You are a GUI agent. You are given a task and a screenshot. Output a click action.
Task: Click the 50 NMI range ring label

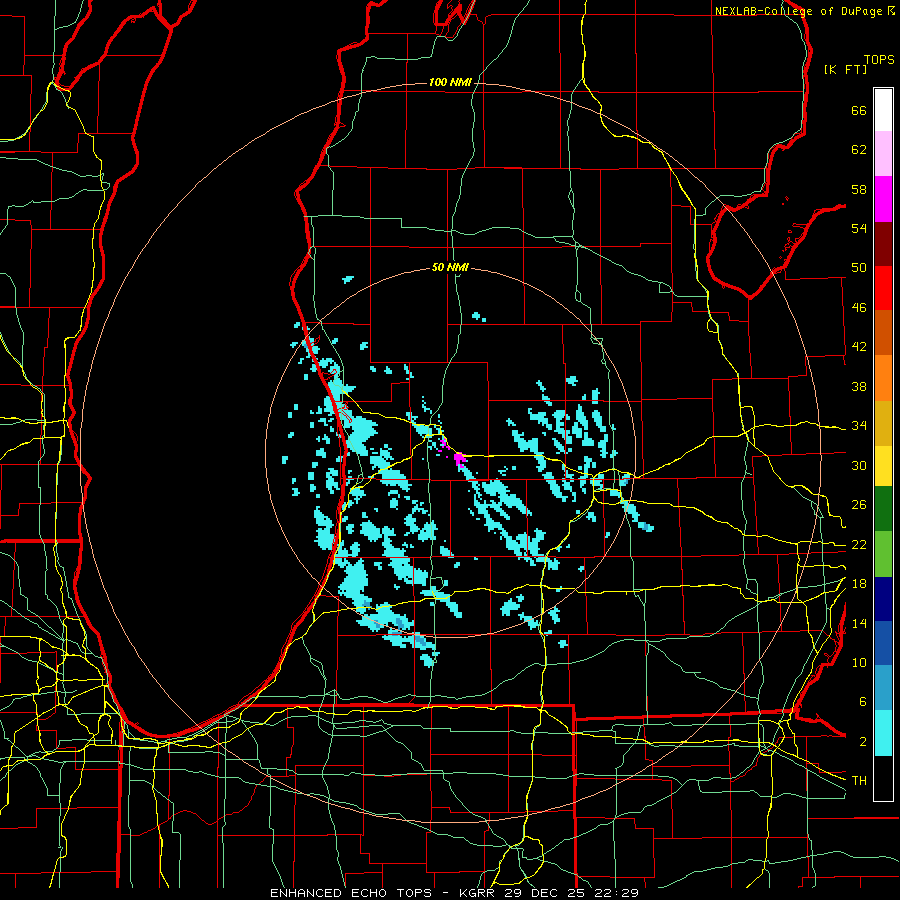[451, 267]
